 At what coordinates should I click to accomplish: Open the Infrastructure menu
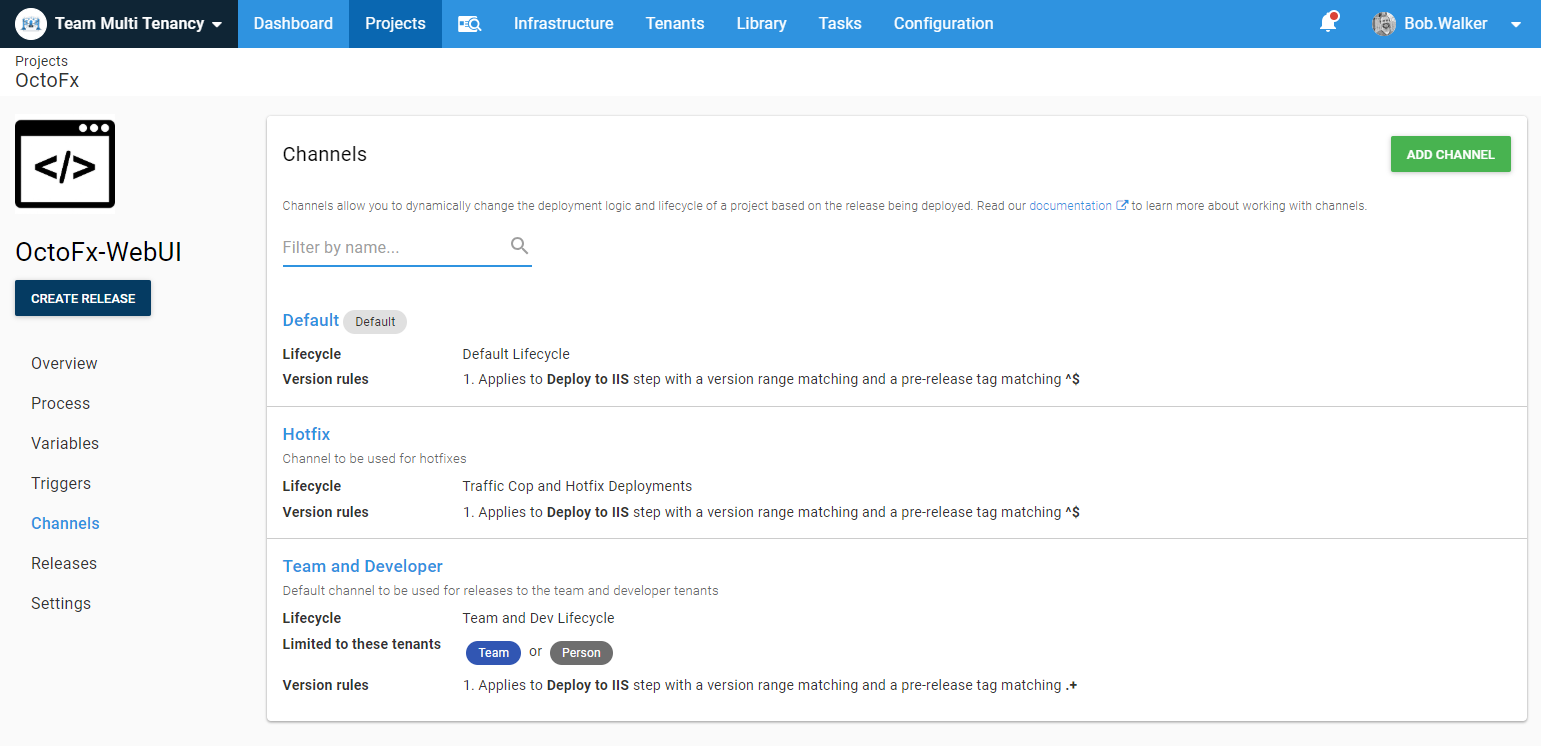click(x=563, y=24)
